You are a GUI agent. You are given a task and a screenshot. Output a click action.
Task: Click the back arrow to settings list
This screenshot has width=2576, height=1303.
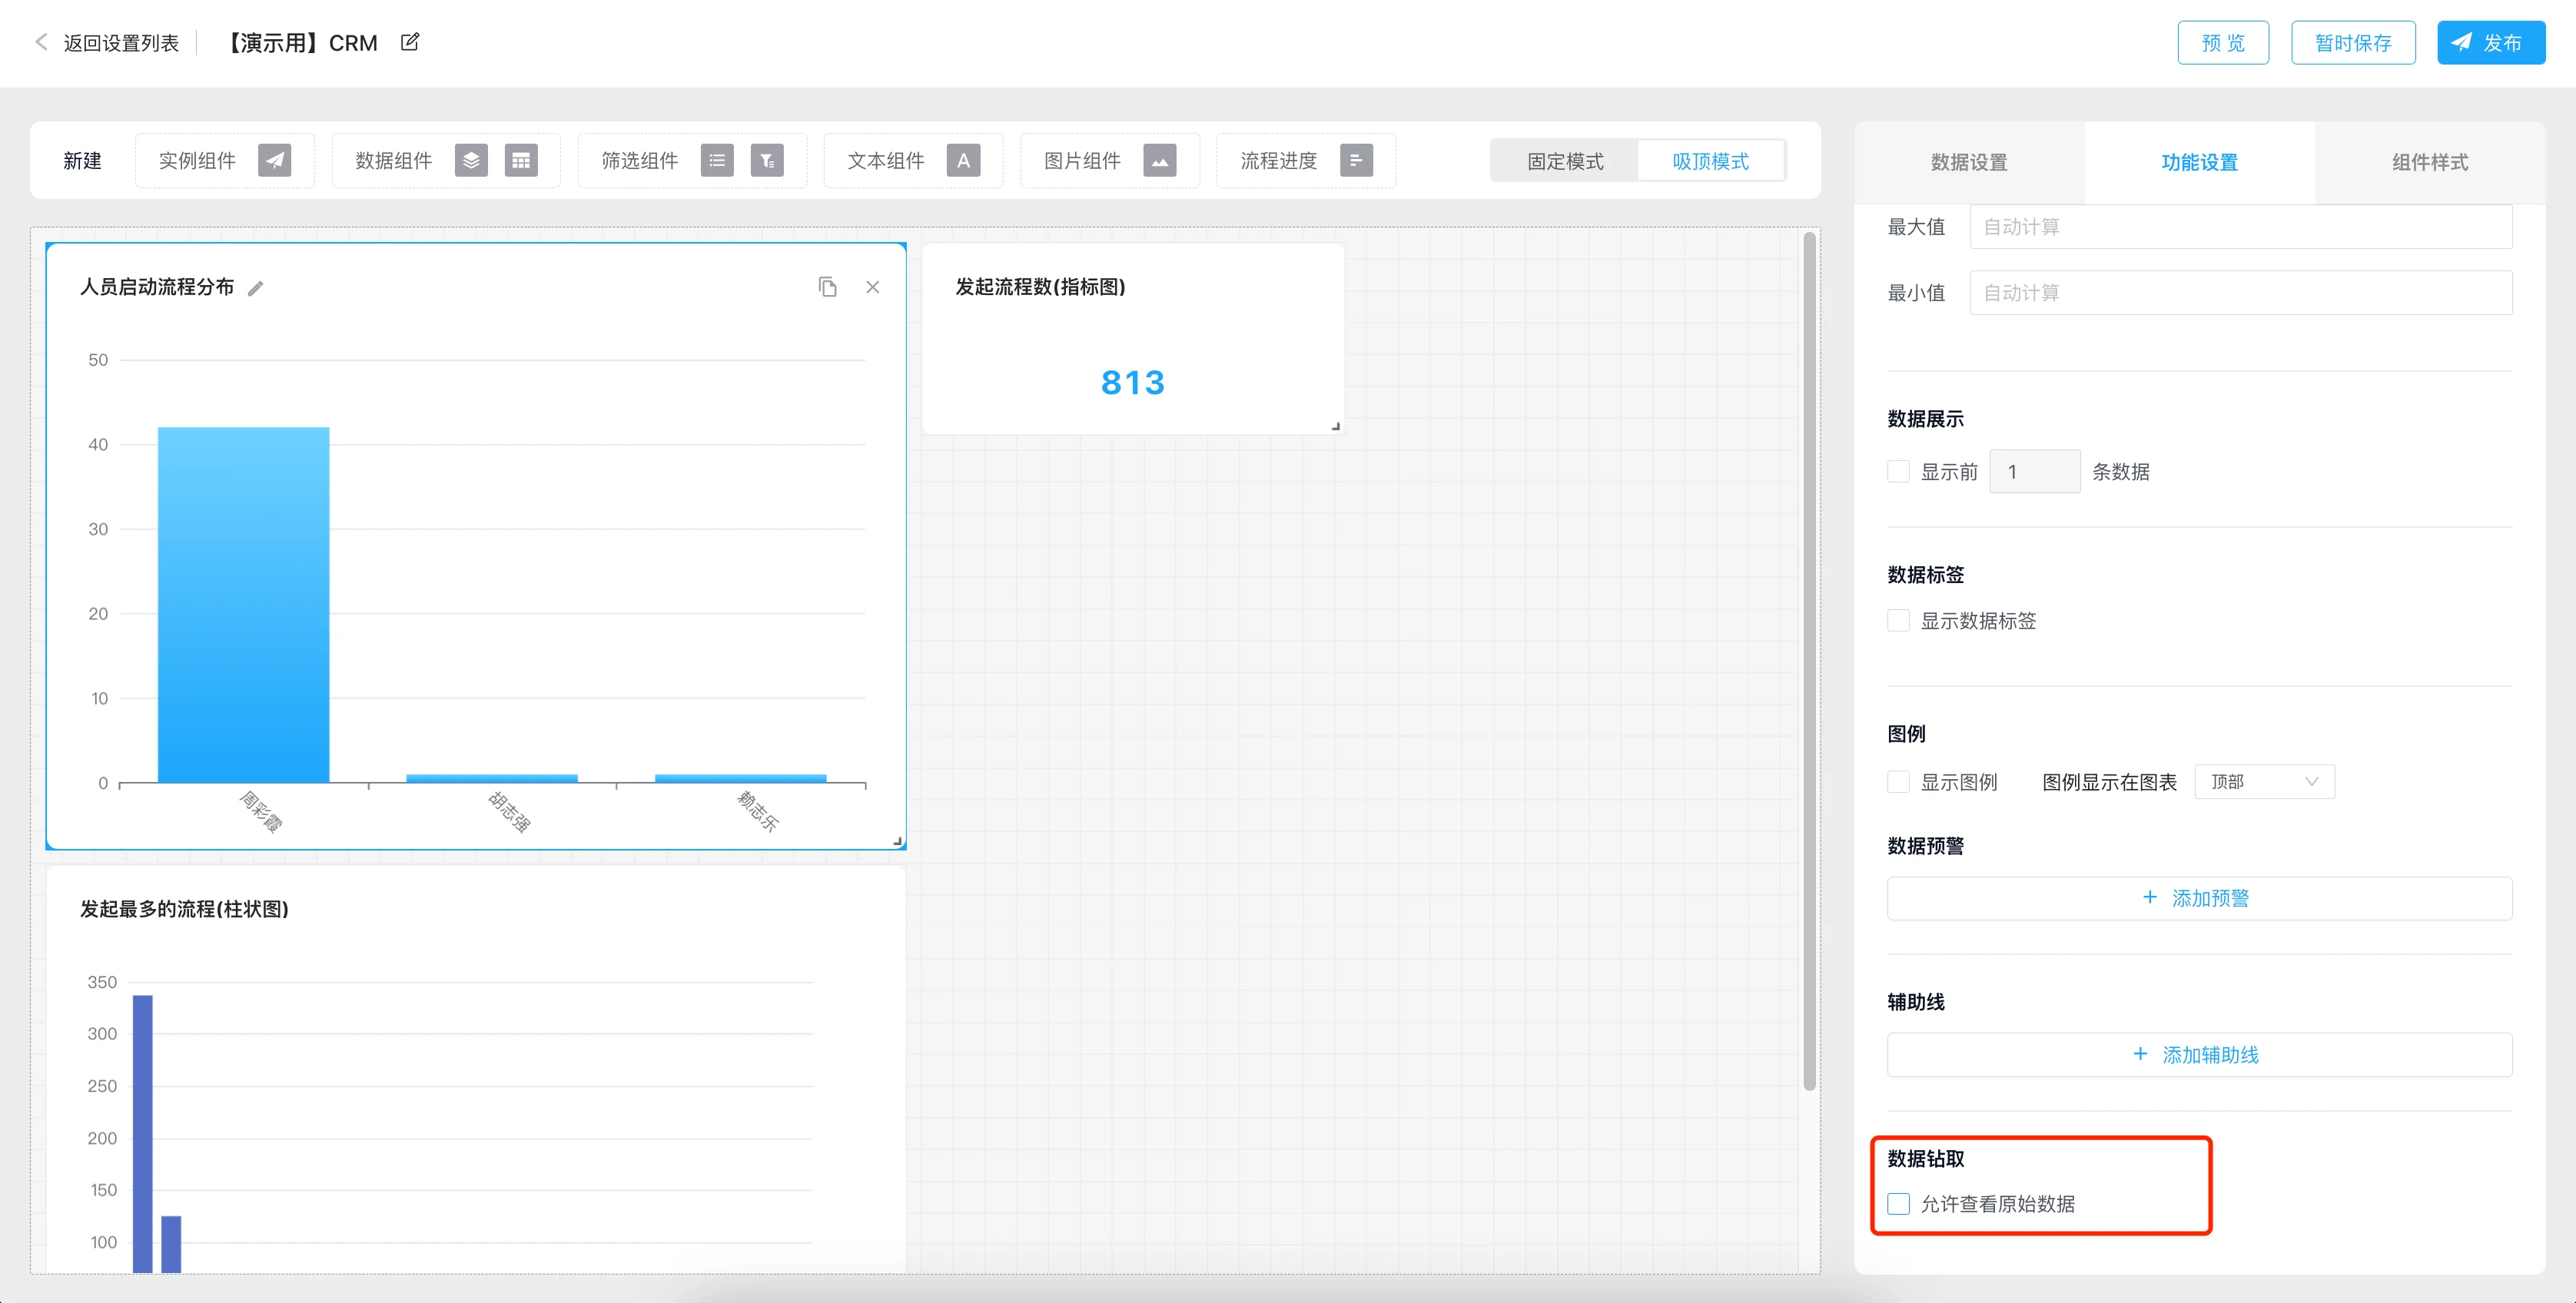(x=41, y=42)
